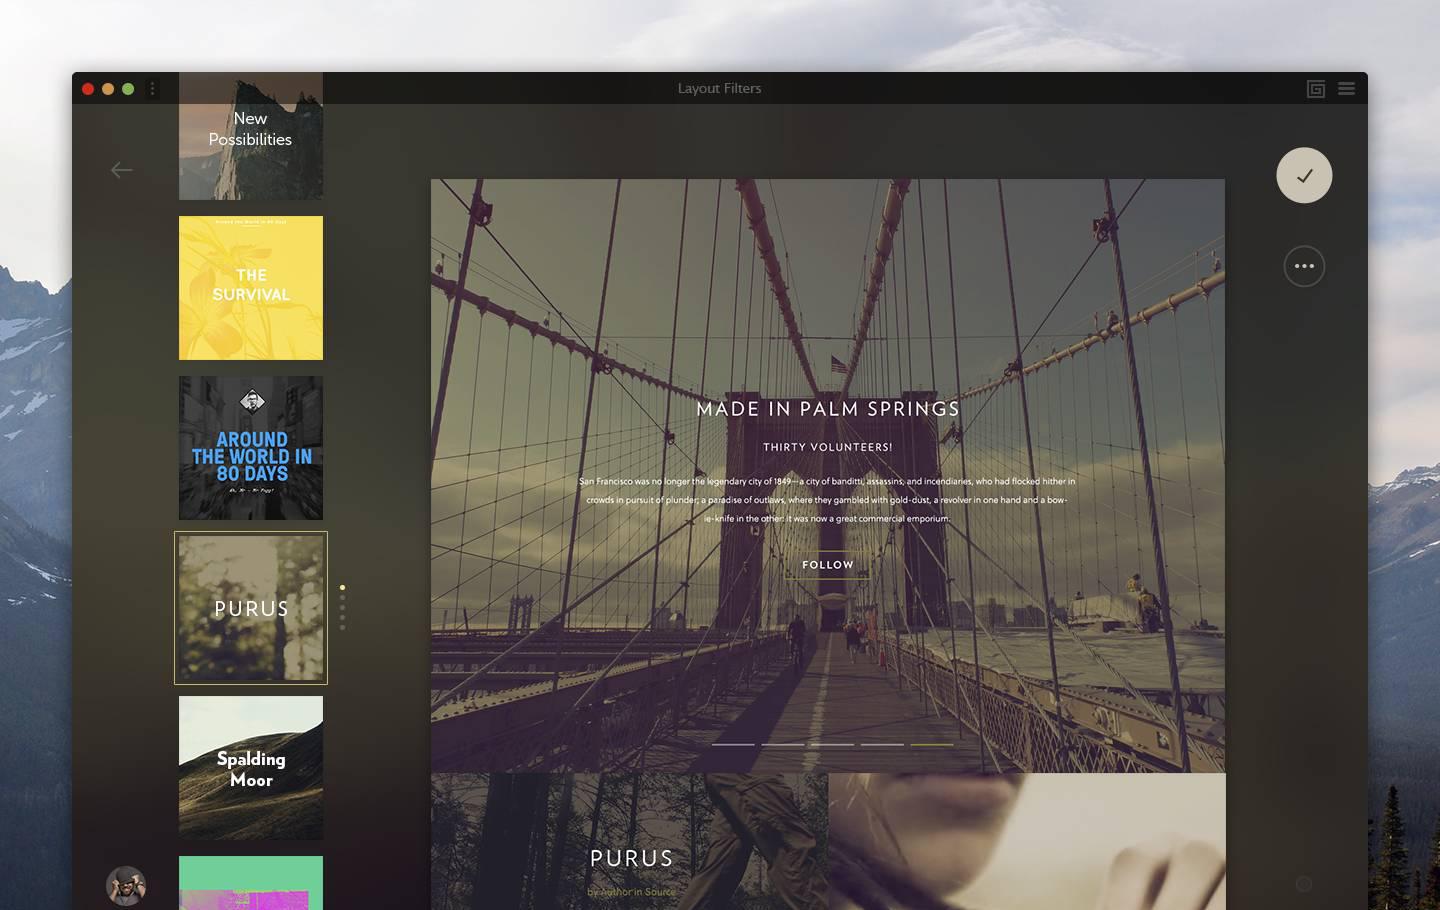Jump to first slide indicator bar
This screenshot has width=1440, height=910.
[733, 744]
